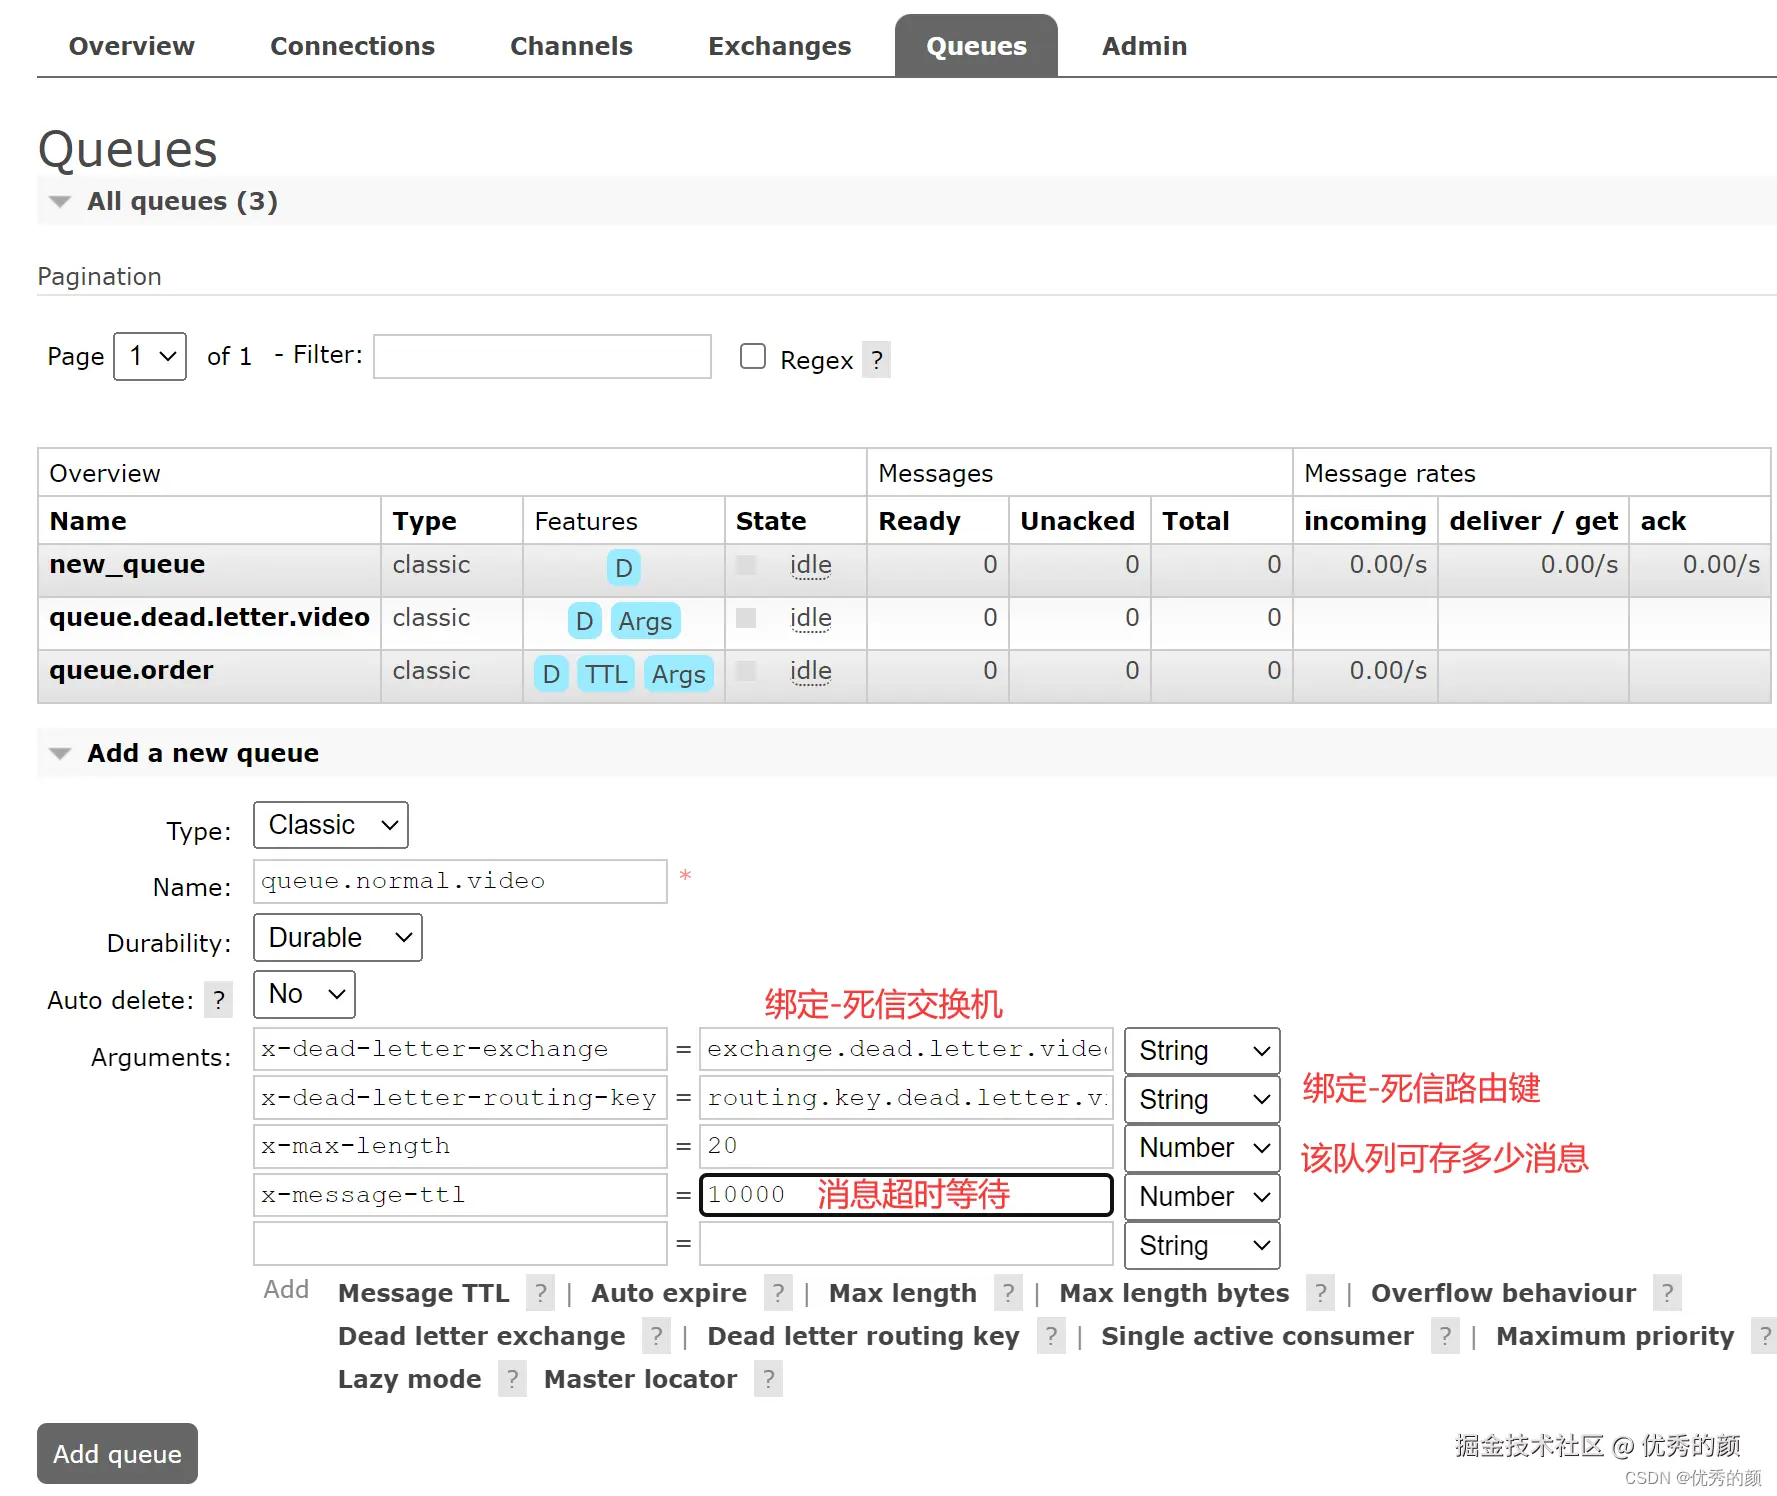
Task: Add the Dead letter exchange argument shortcut
Action: [x=481, y=1336]
